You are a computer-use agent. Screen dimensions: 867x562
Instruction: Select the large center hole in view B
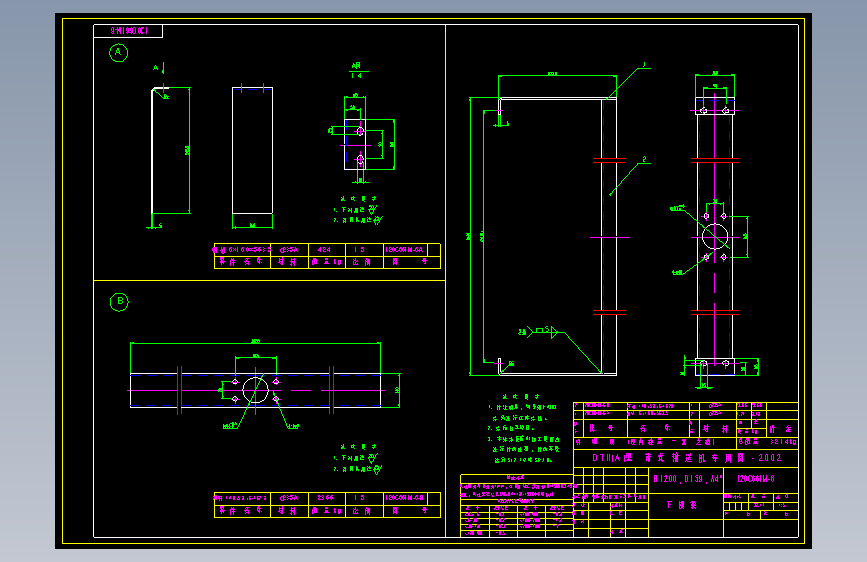255,390
